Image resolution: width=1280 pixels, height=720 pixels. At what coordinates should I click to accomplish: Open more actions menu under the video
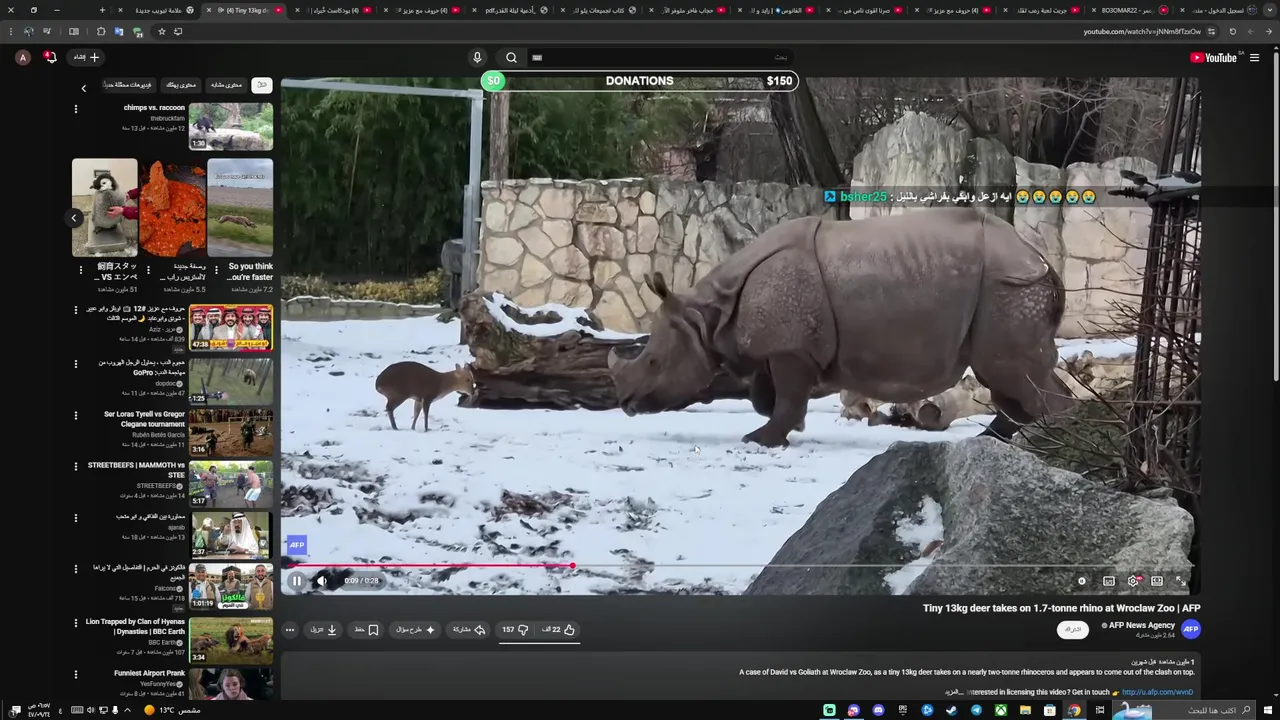click(x=290, y=630)
